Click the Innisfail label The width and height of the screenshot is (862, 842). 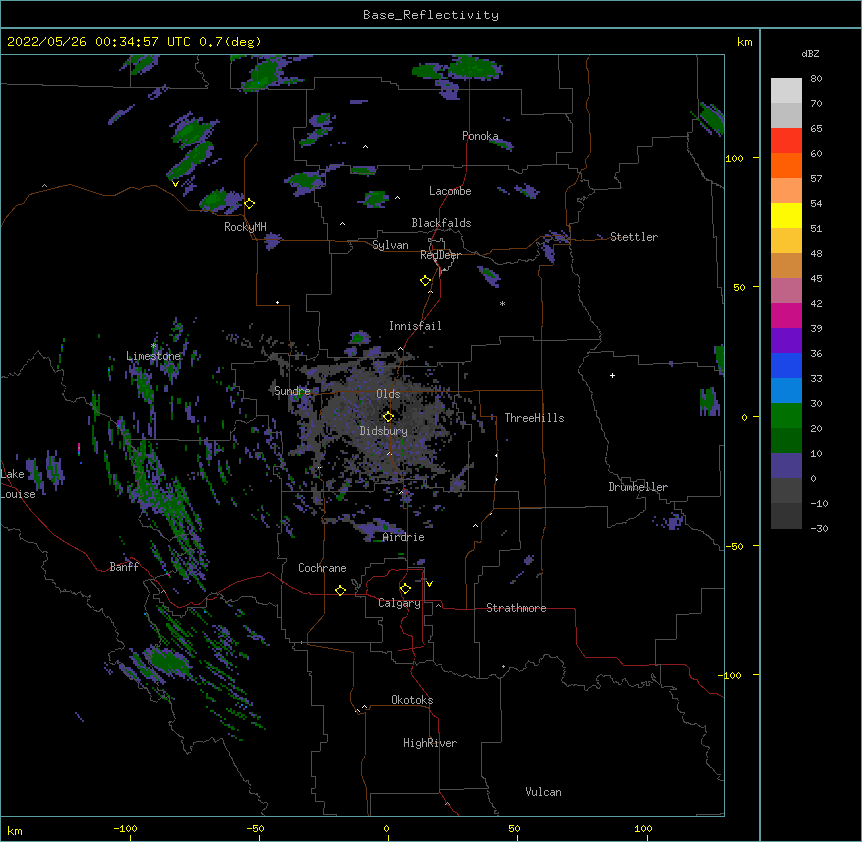[415, 326]
